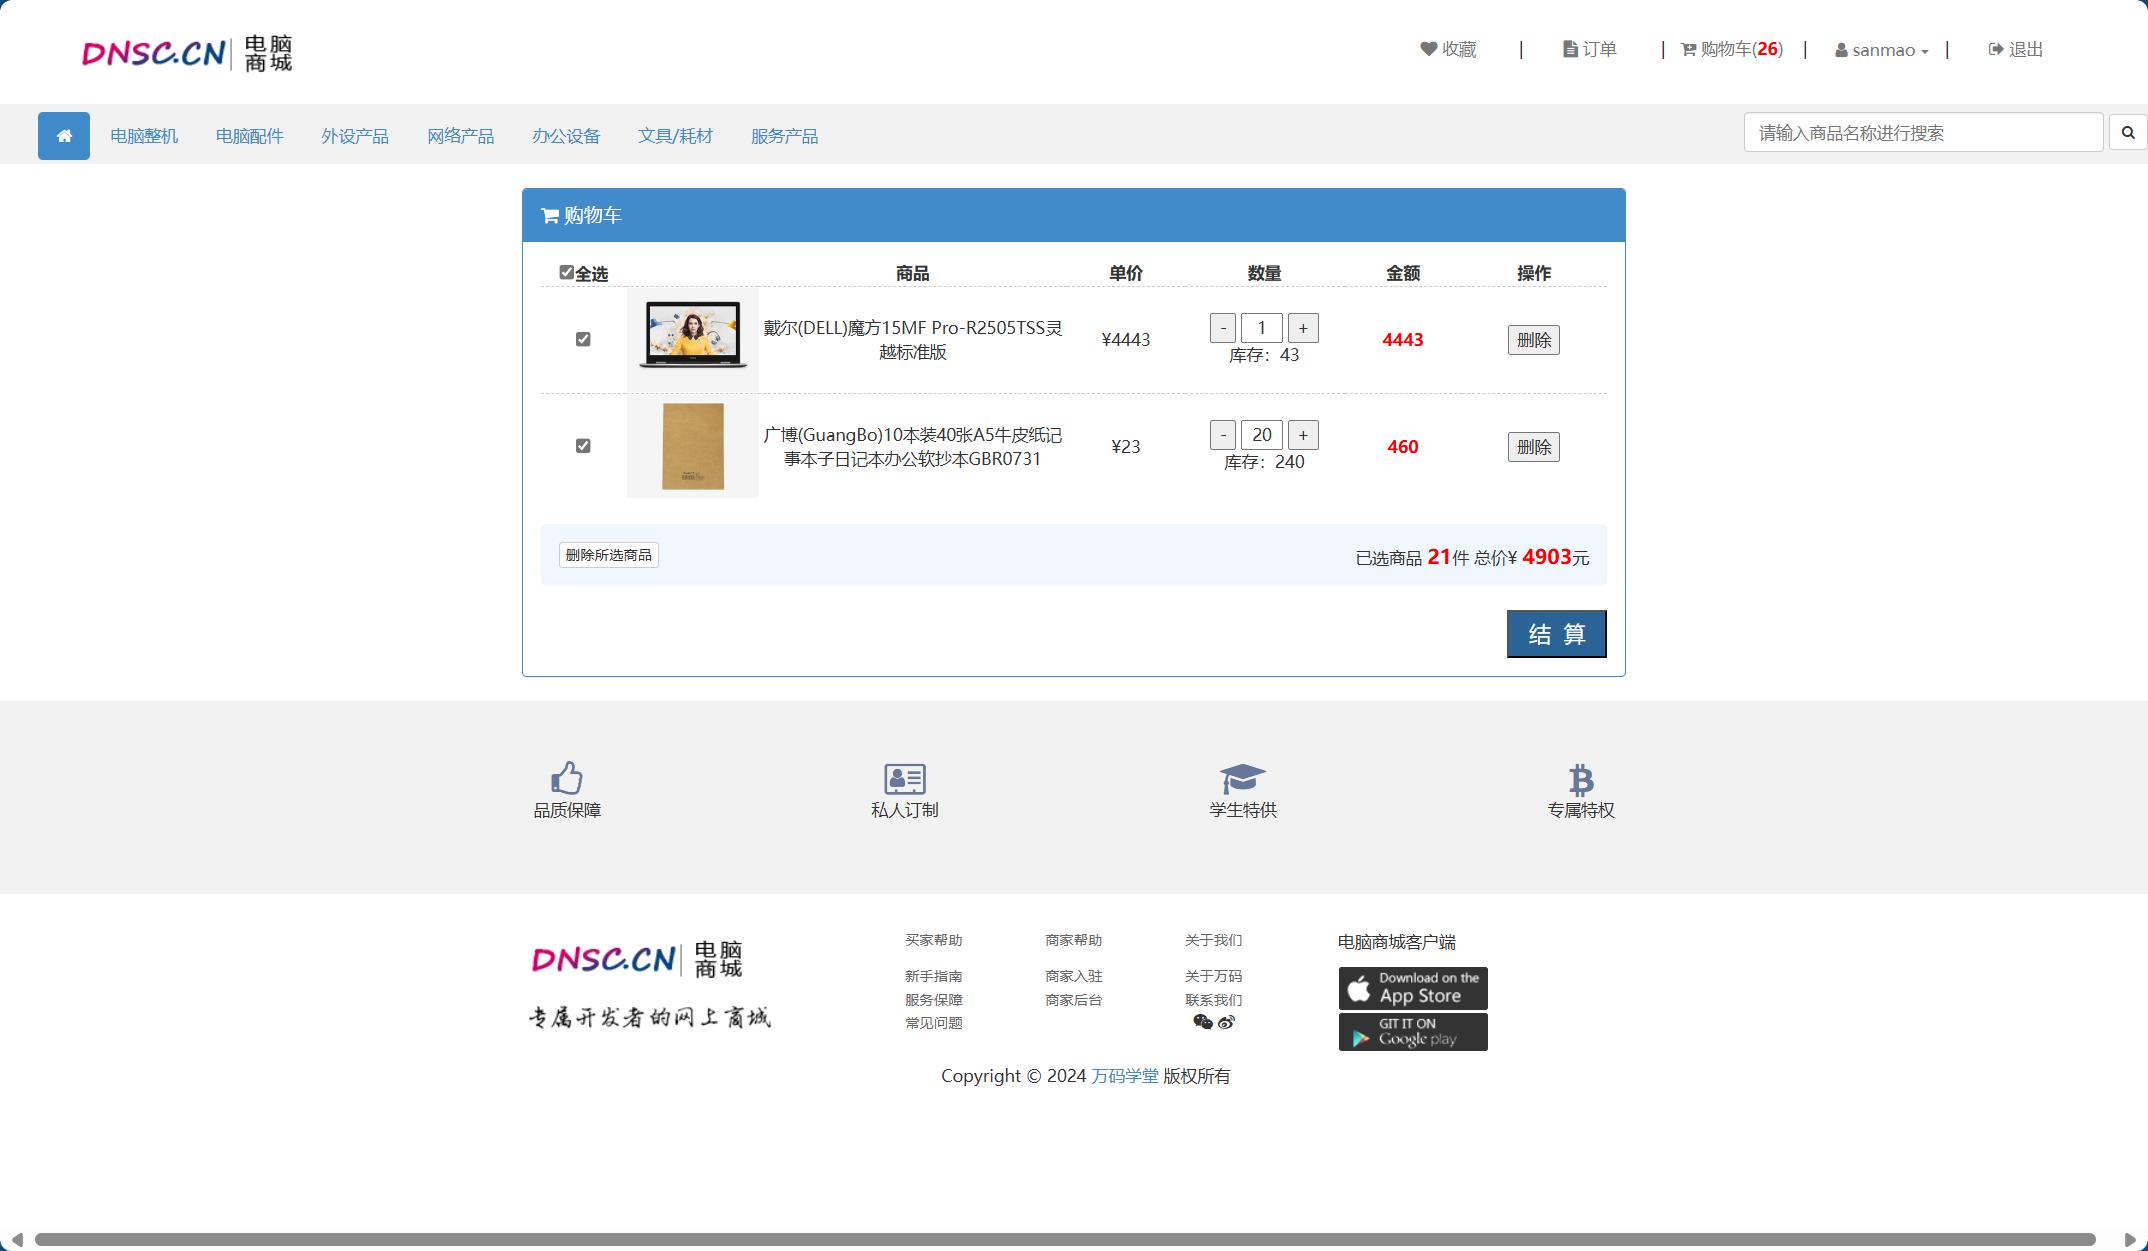Click the WeChat icon in footer
Image resolution: width=2148 pixels, height=1251 pixels.
tap(1203, 1022)
